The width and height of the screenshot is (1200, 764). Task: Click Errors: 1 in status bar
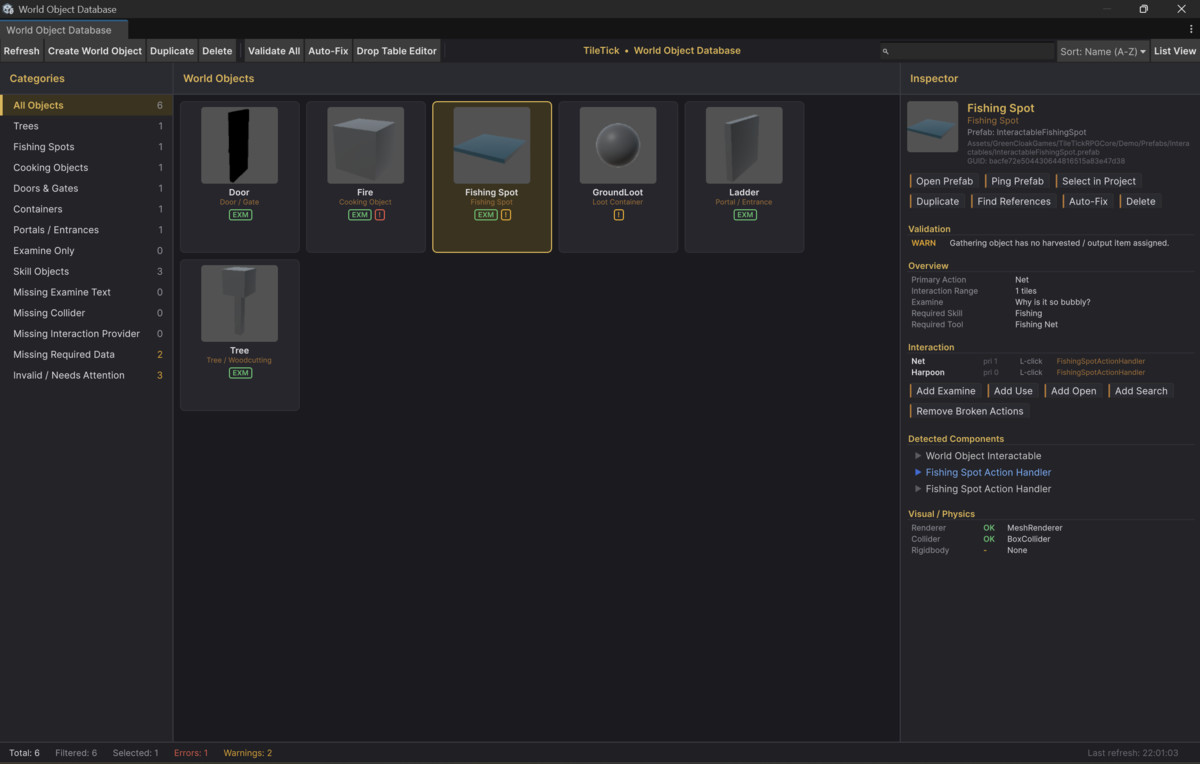pyautogui.click(x=191, y=753)
